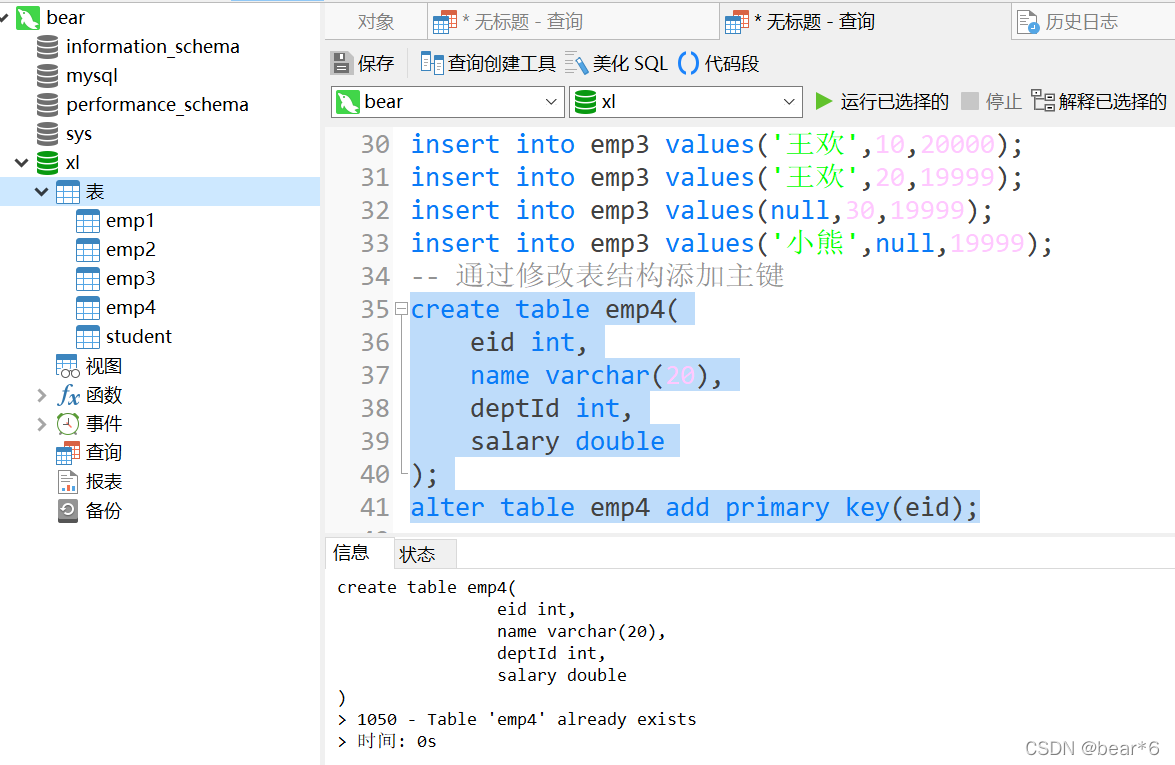
Task: Click line number 41 in the editor
Action: coord(375,507)
